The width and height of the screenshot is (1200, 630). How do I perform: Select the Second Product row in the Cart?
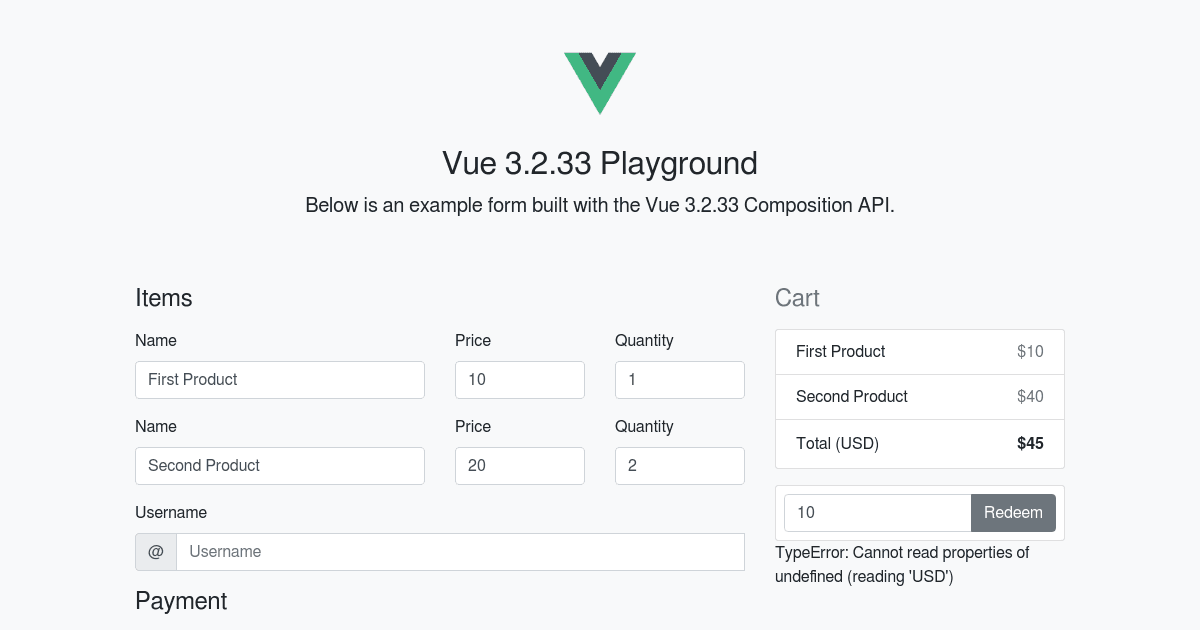click(919, 397)
